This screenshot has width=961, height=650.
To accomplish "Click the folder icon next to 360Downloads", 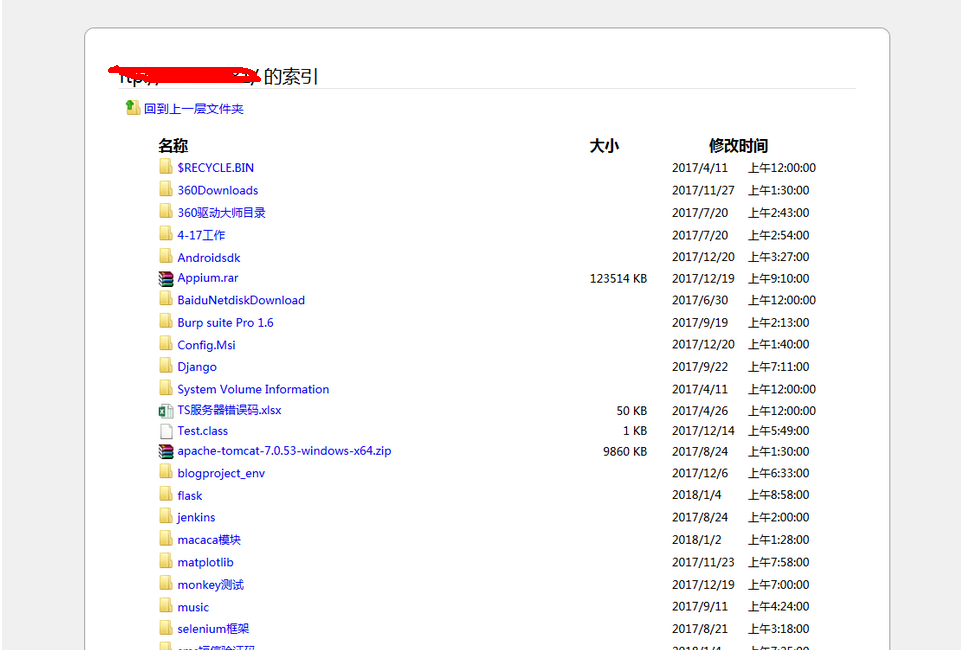I will [x=165, y=189].
